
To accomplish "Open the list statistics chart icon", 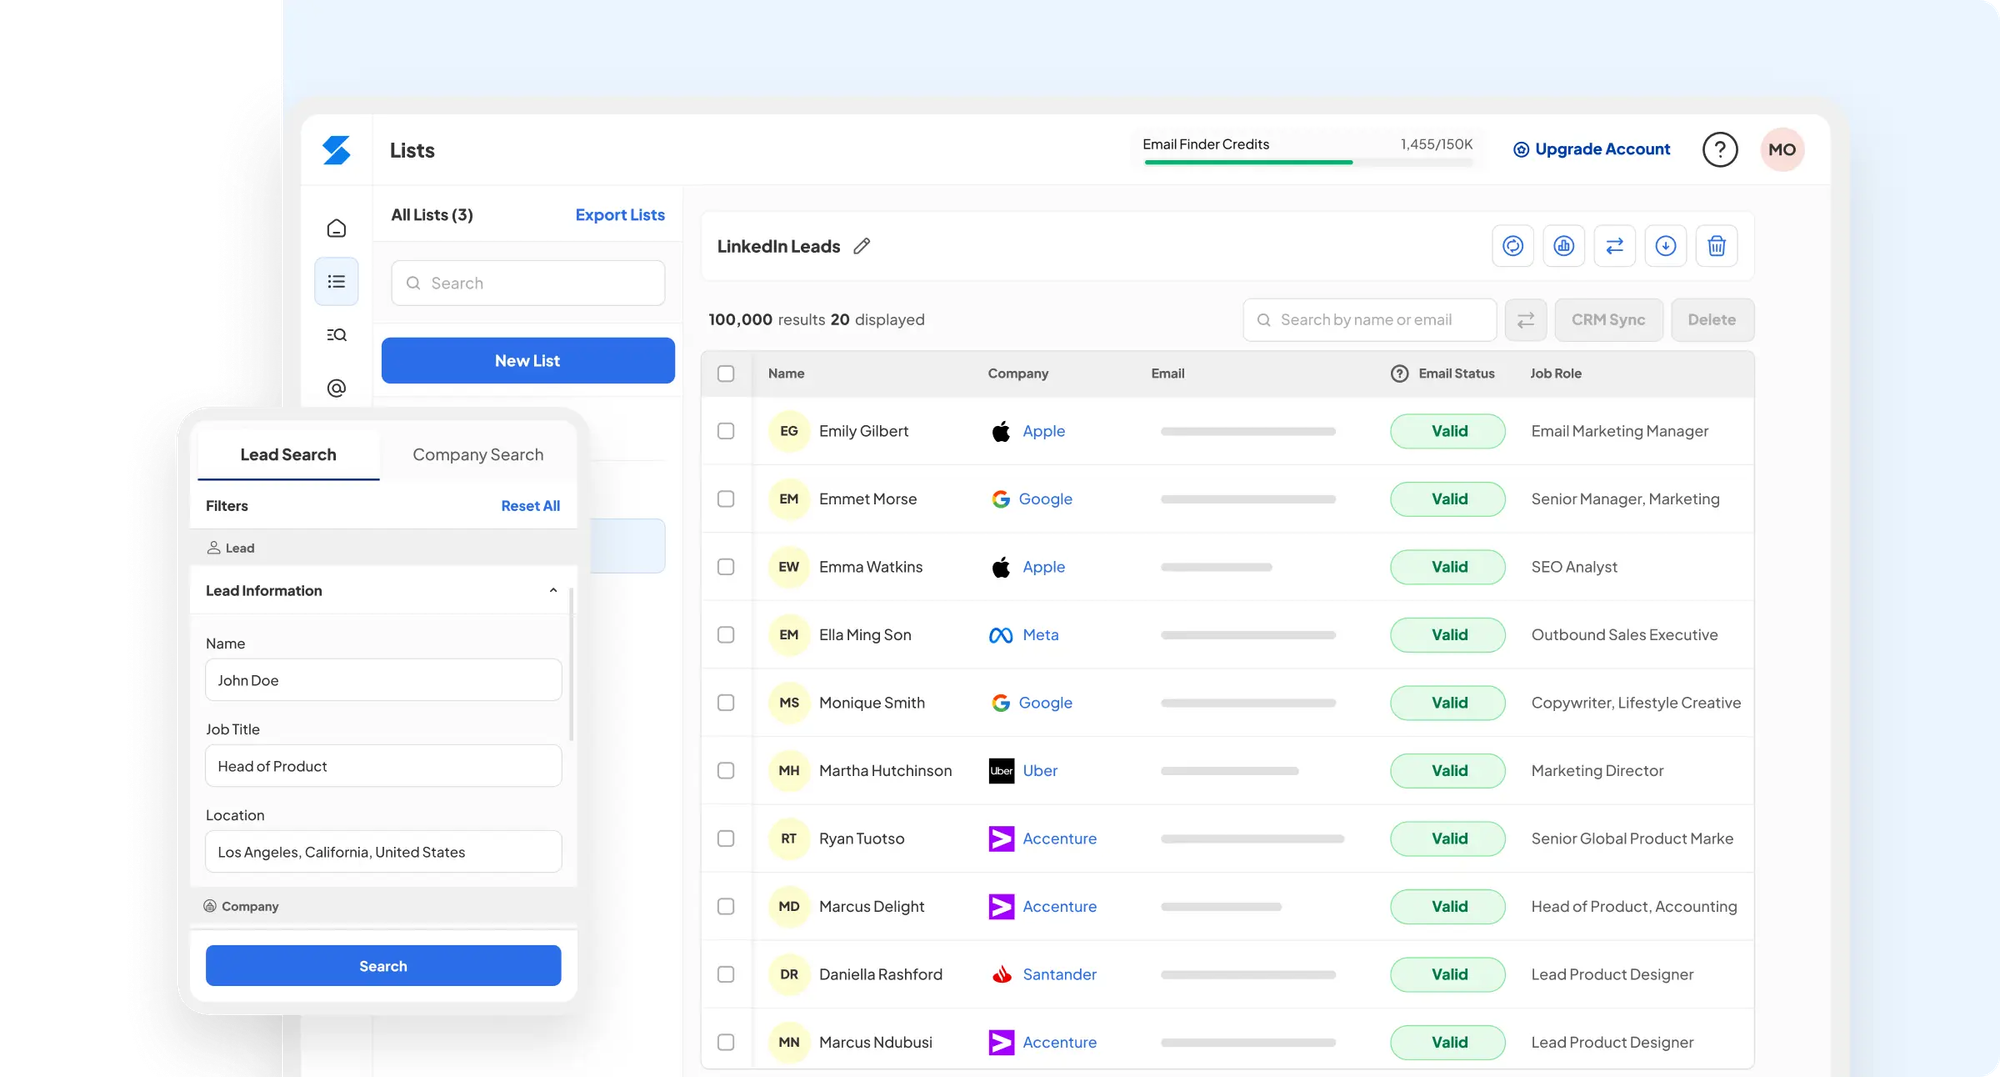I will tap(1564, 246).
